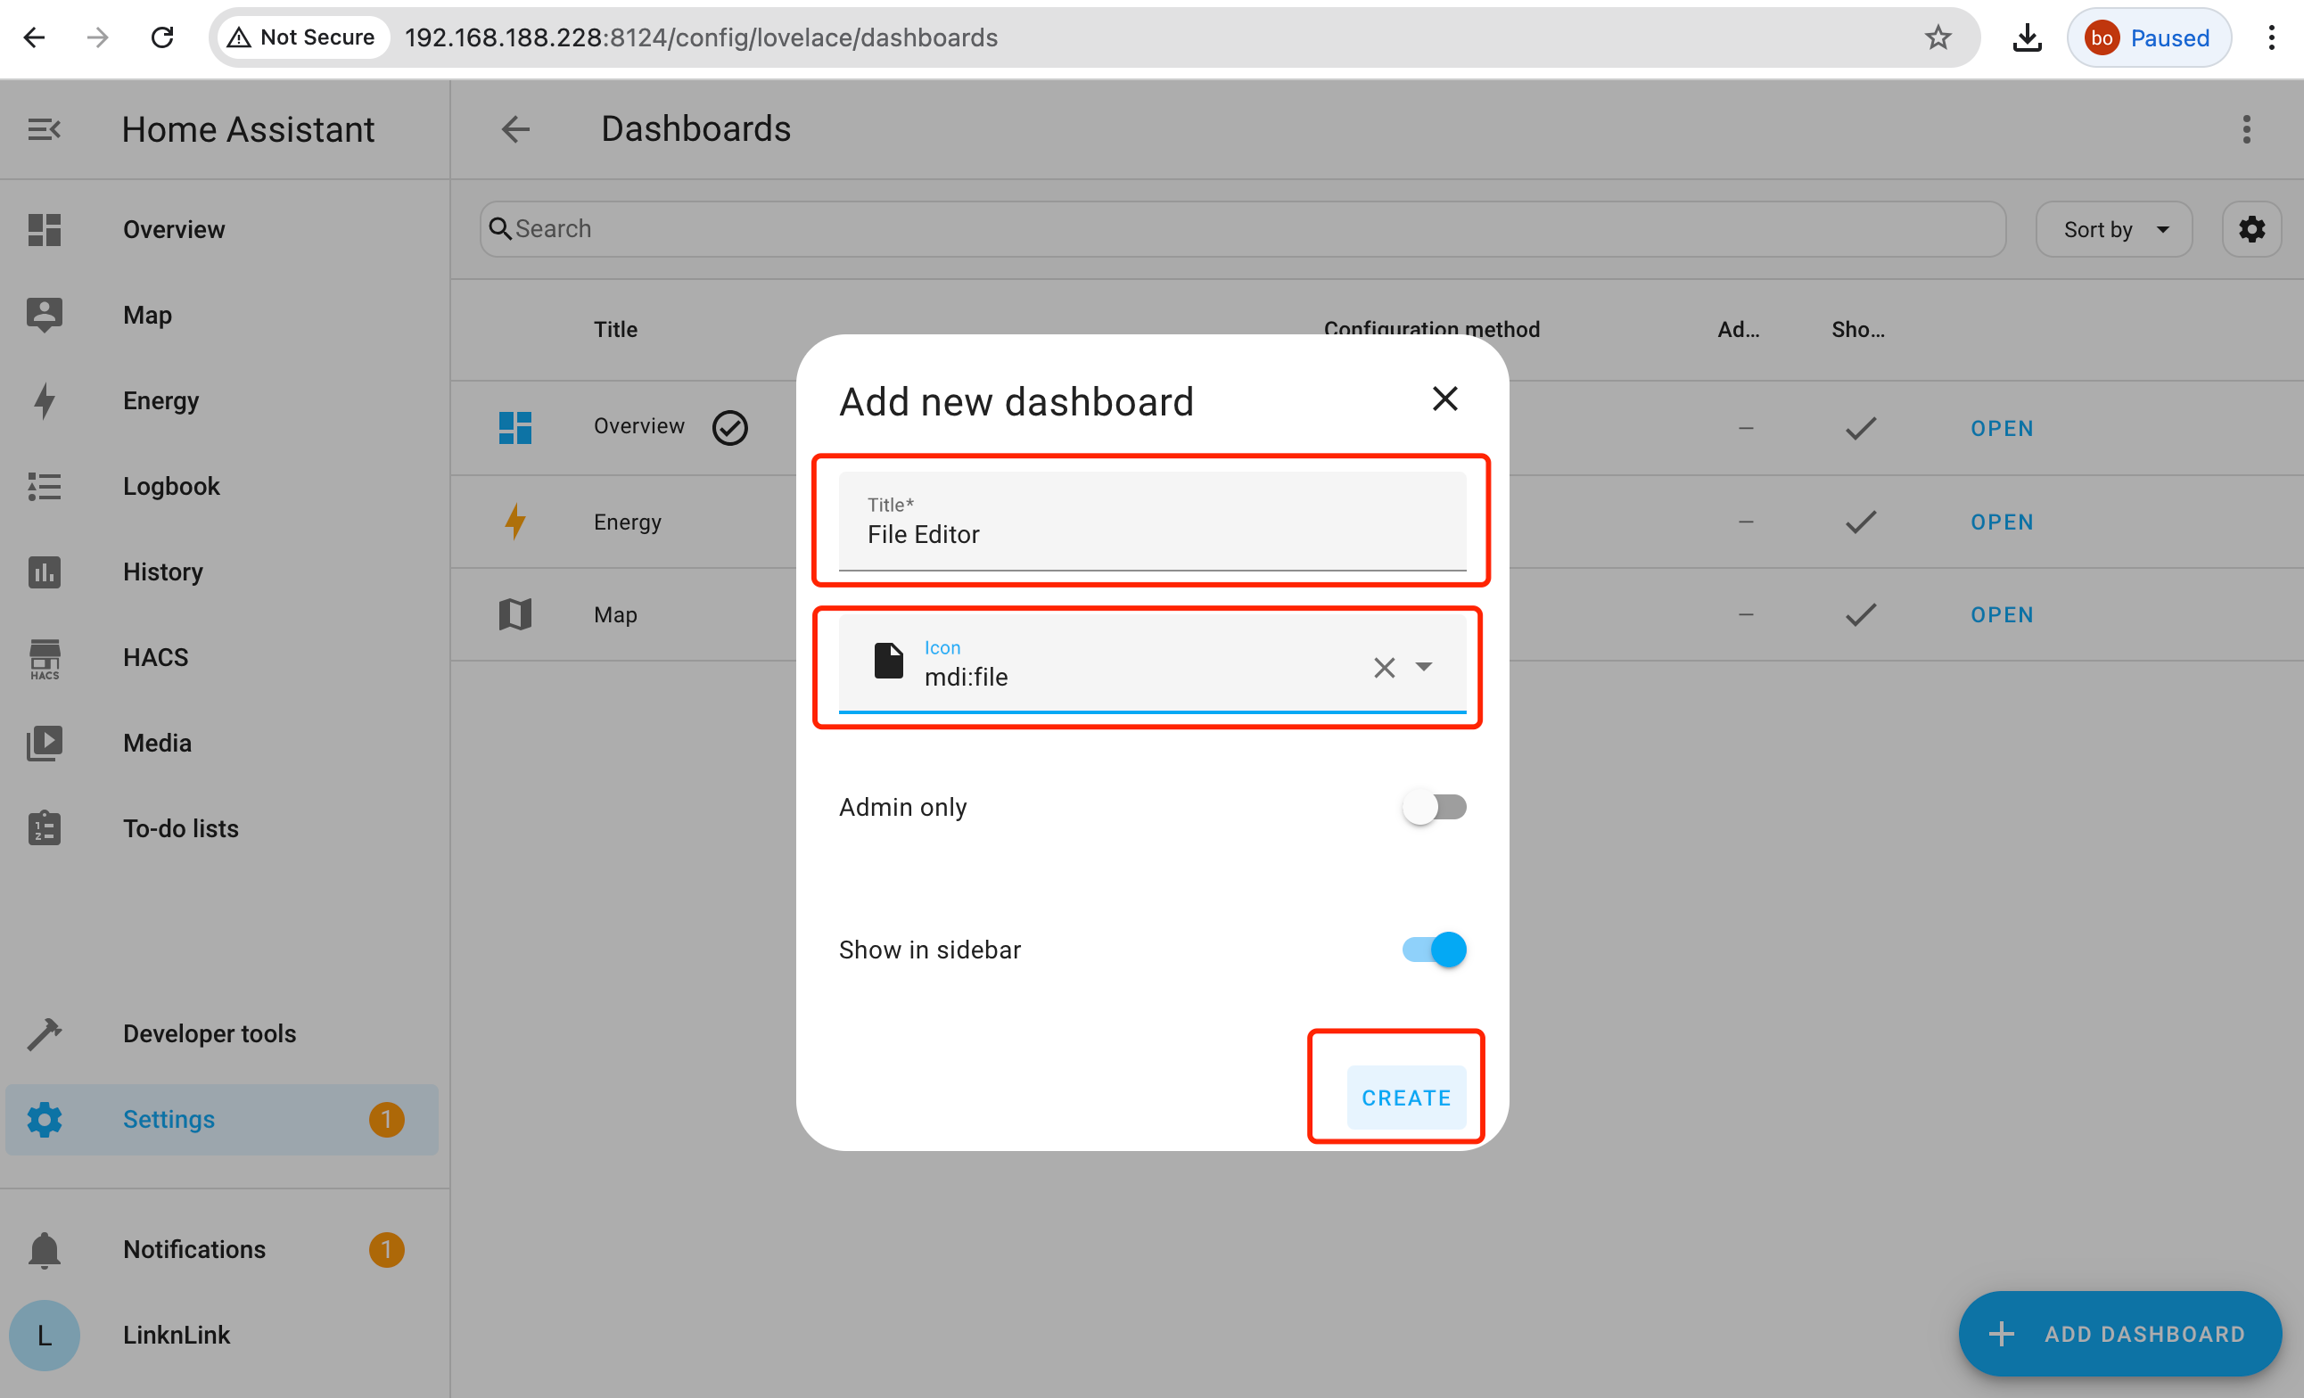Select Media in the sidebar
This screenshot has width=2304, height=1398.
[x=157, y=743]
